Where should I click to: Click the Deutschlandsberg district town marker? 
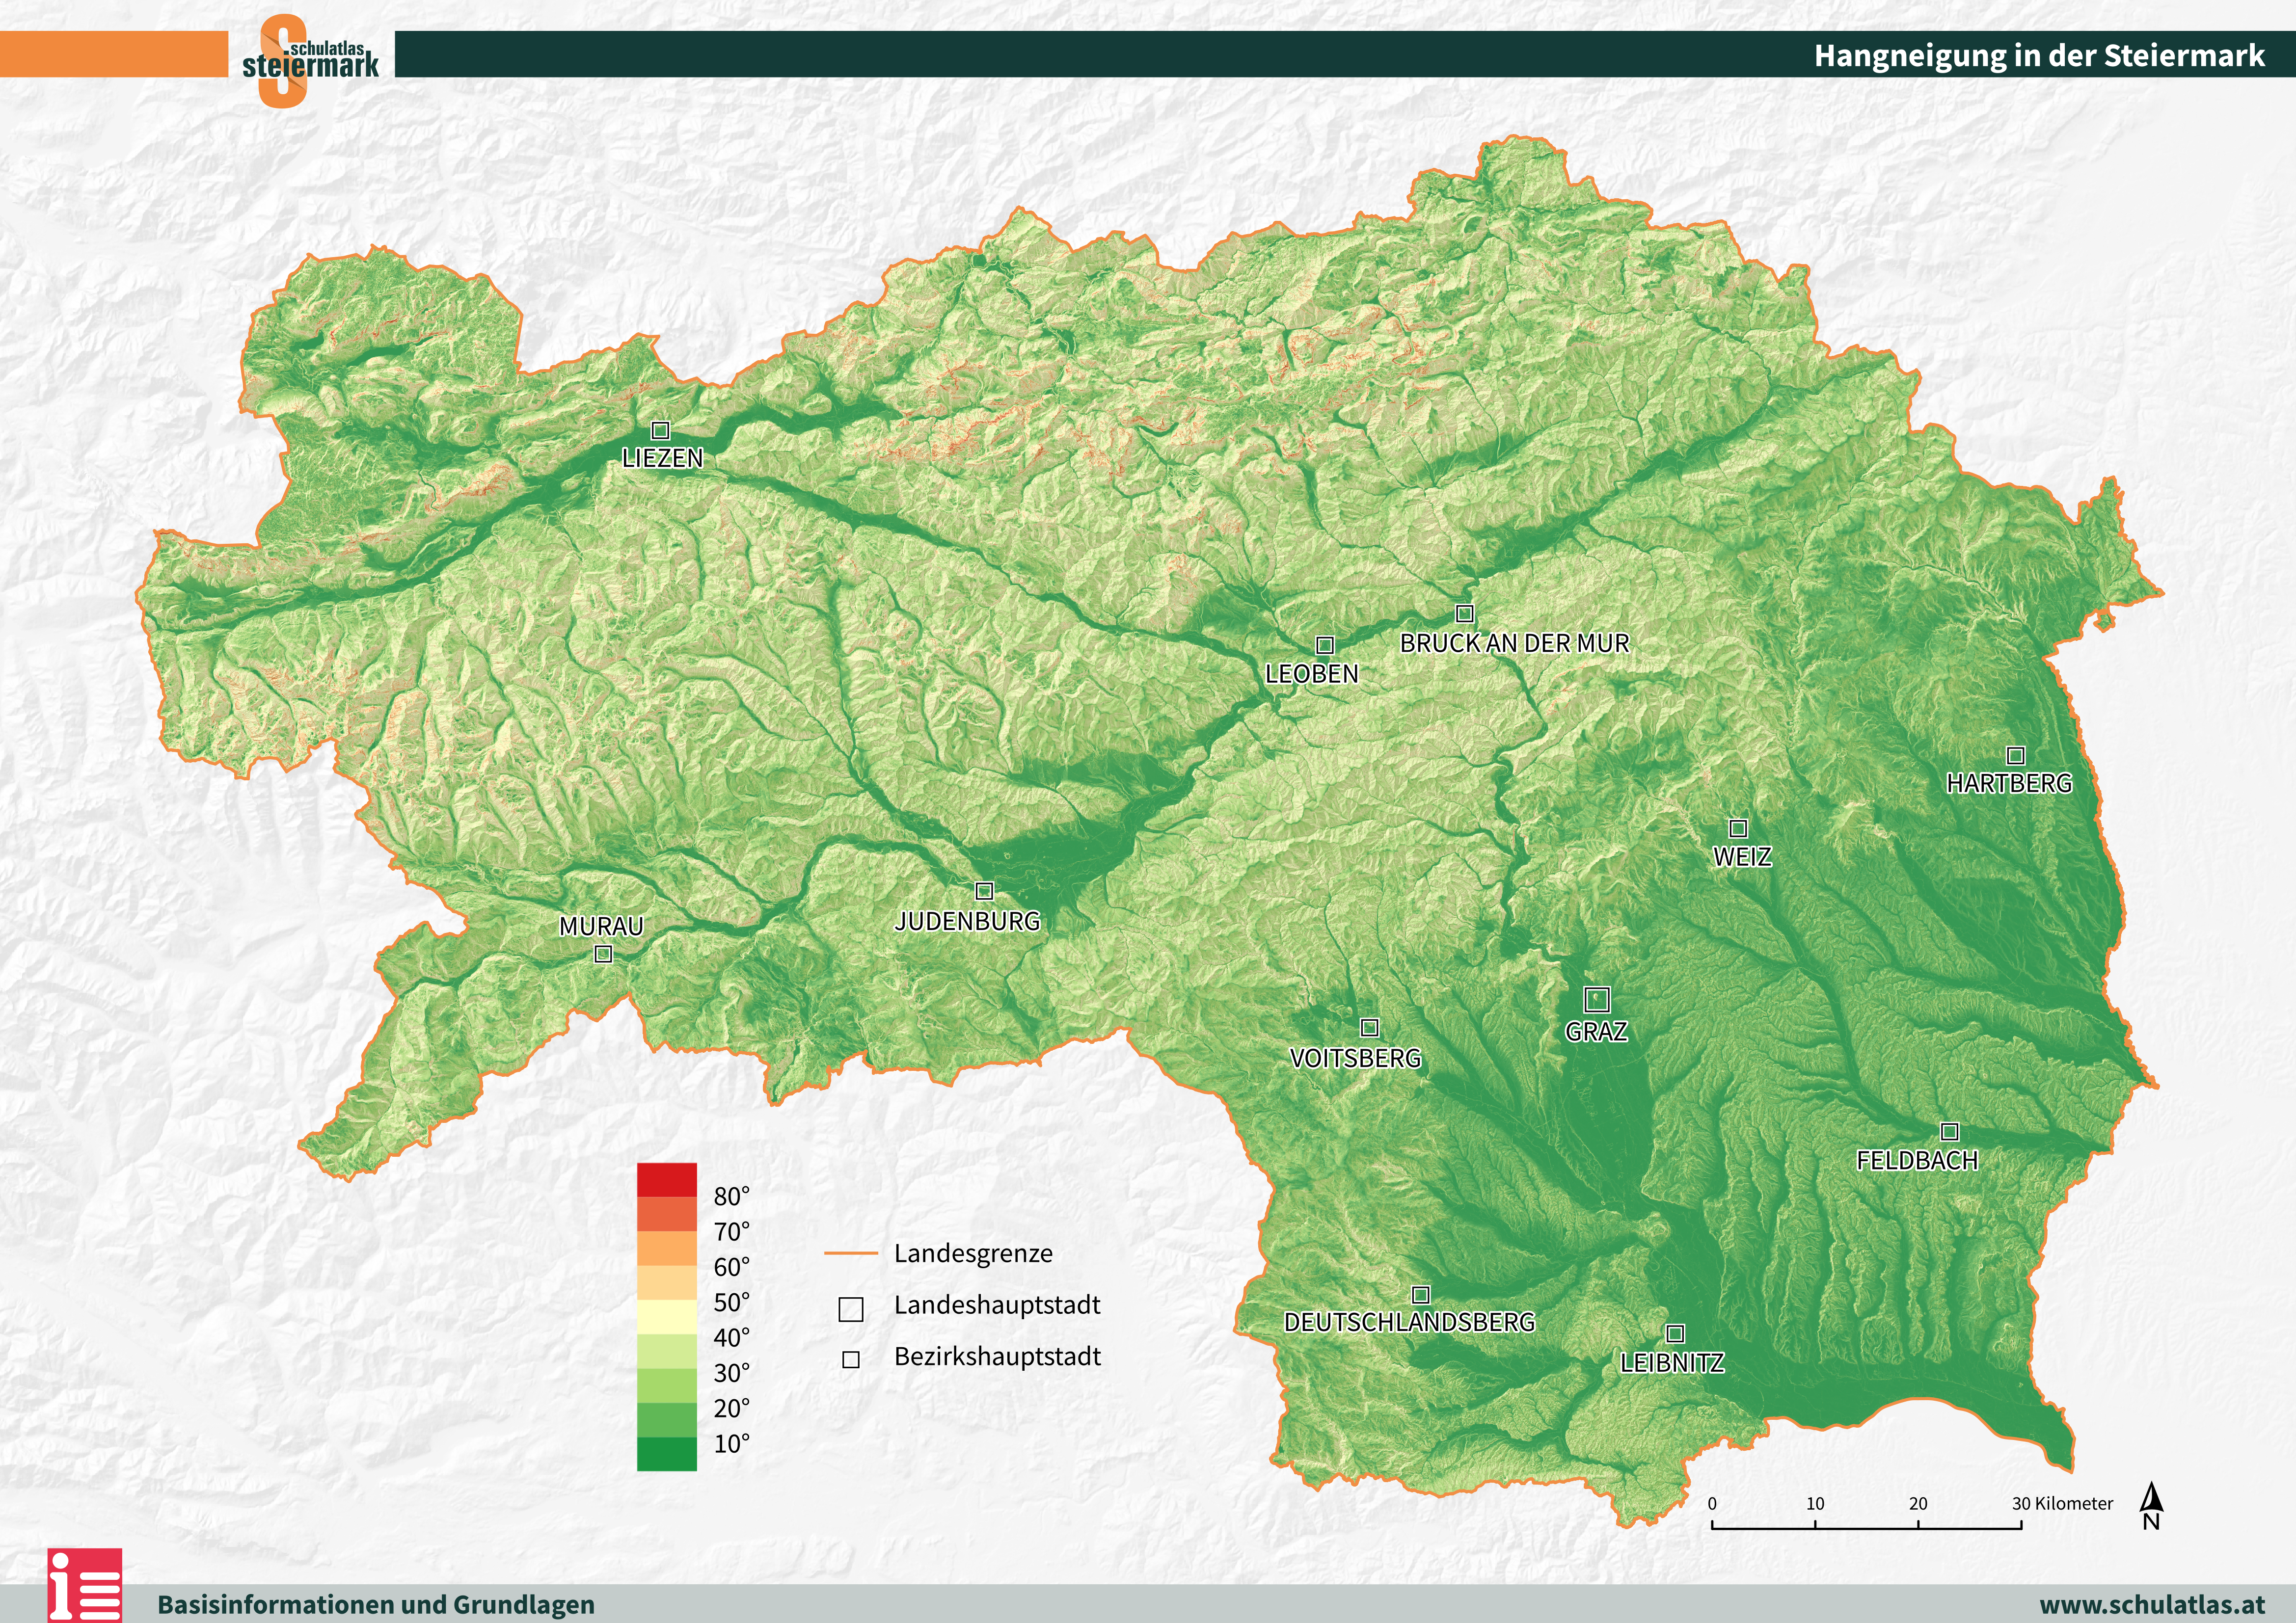pyautogui.click(x=1421, y=1295)
